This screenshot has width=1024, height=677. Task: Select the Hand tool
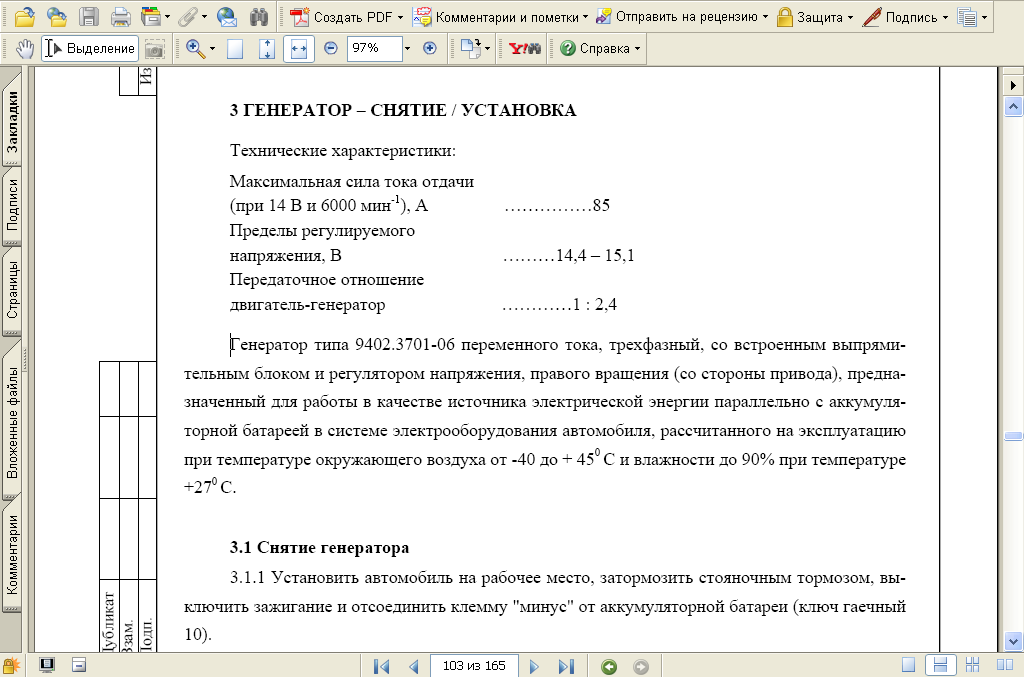pyautogui.click(x=25, y=49)
